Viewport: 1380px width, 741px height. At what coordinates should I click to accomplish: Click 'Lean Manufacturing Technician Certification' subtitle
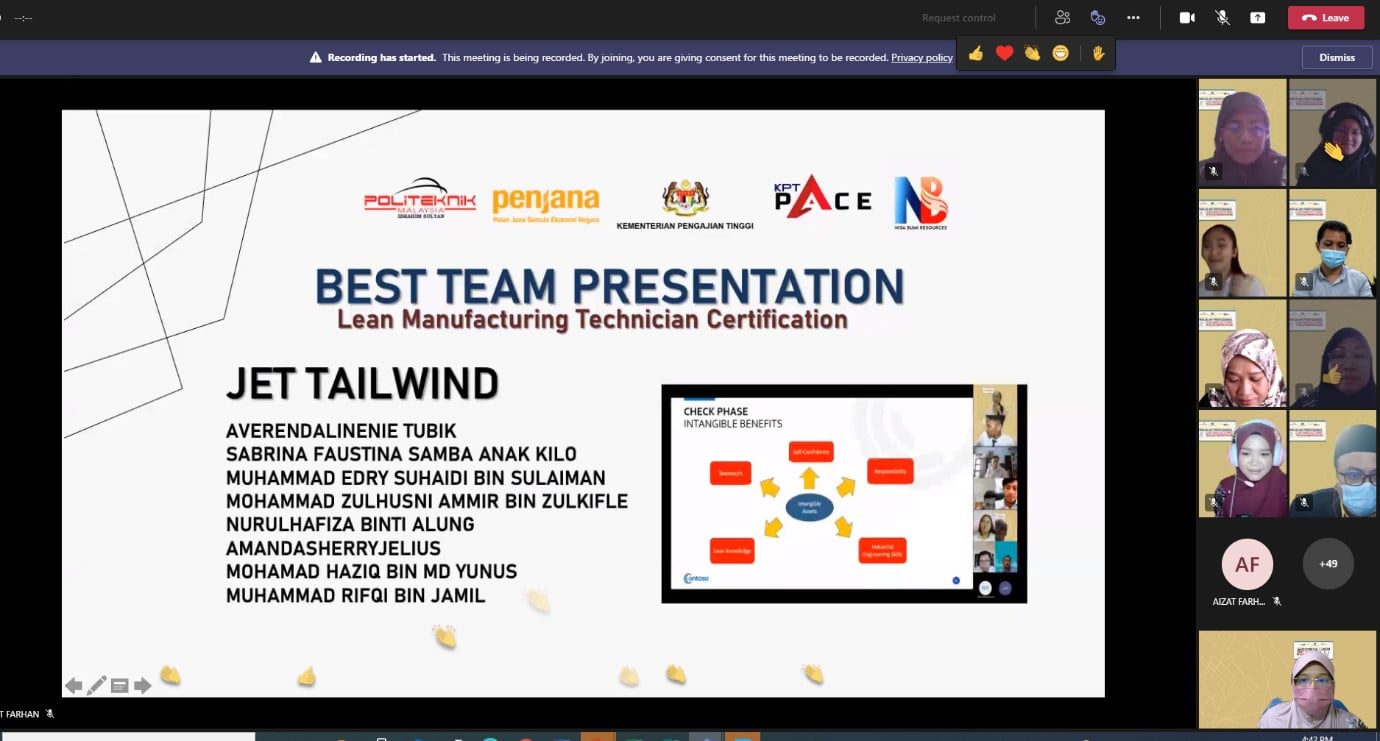pos(592,320)
